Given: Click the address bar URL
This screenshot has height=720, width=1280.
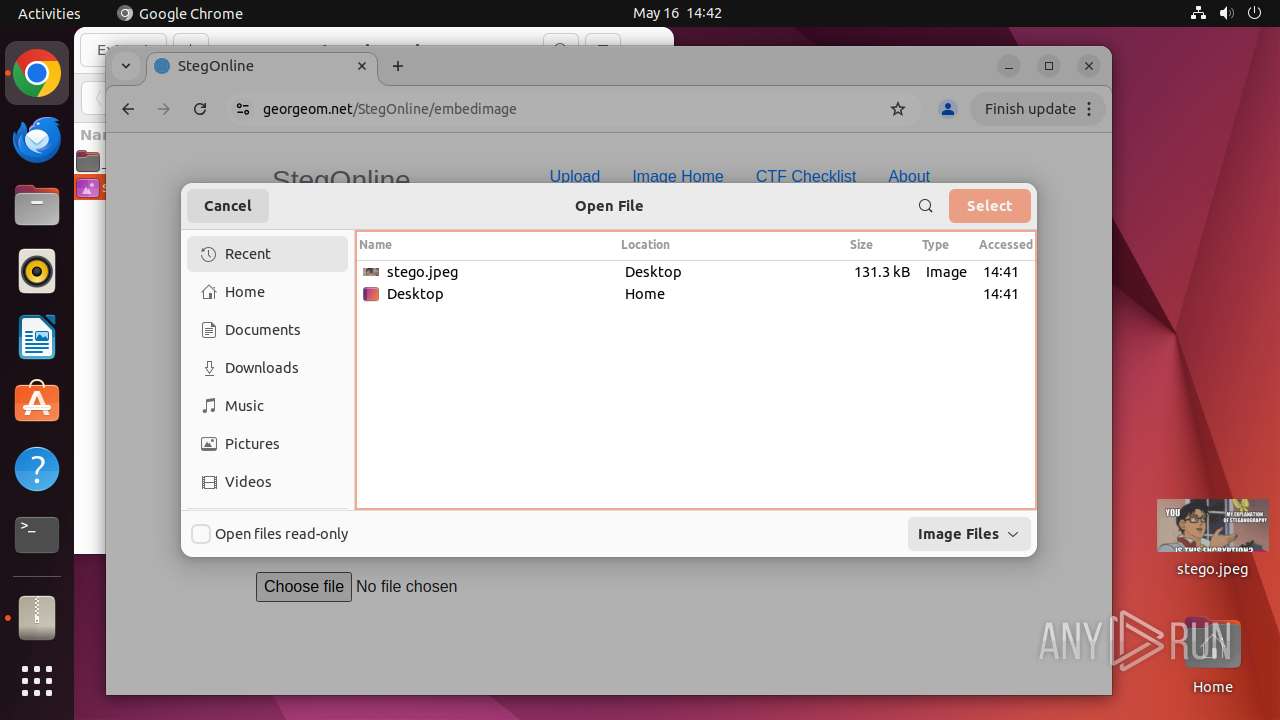Looking at the screenshot, I should (390, 109).
